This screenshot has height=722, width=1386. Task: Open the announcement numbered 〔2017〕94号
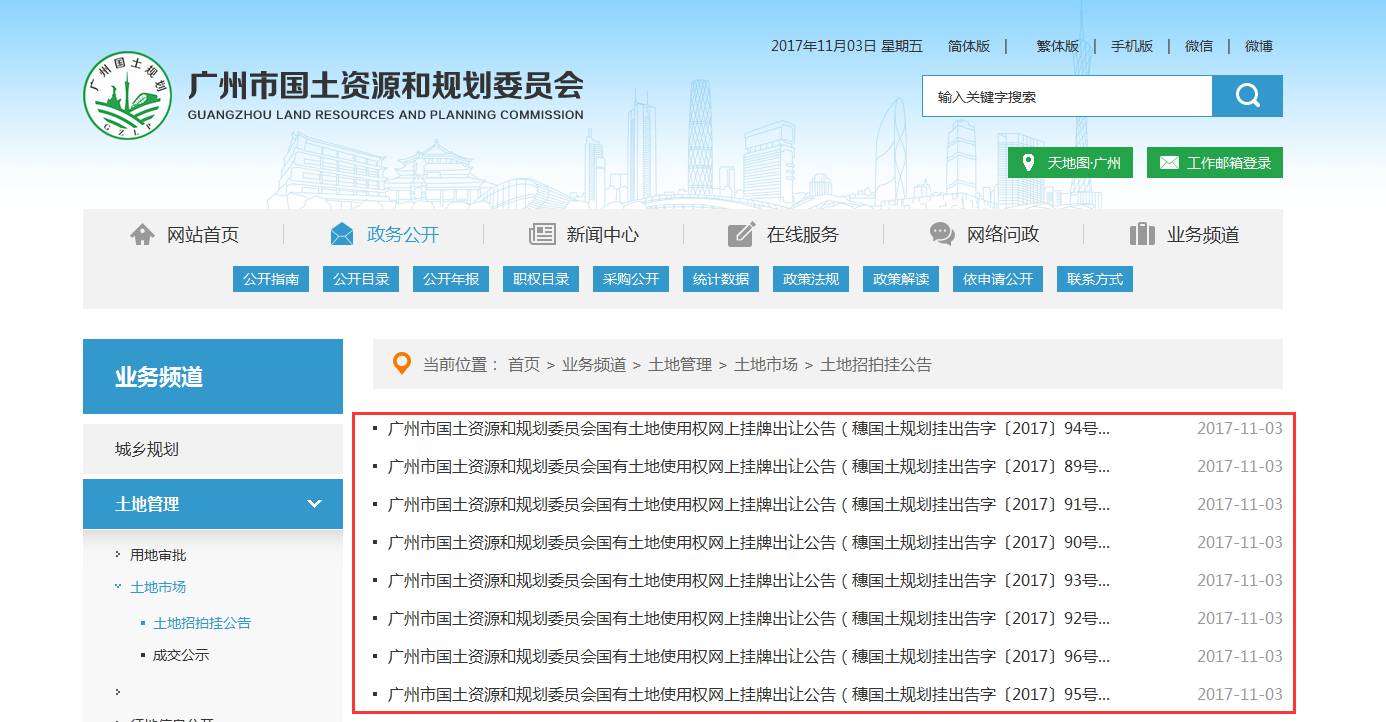coord(749,428)
